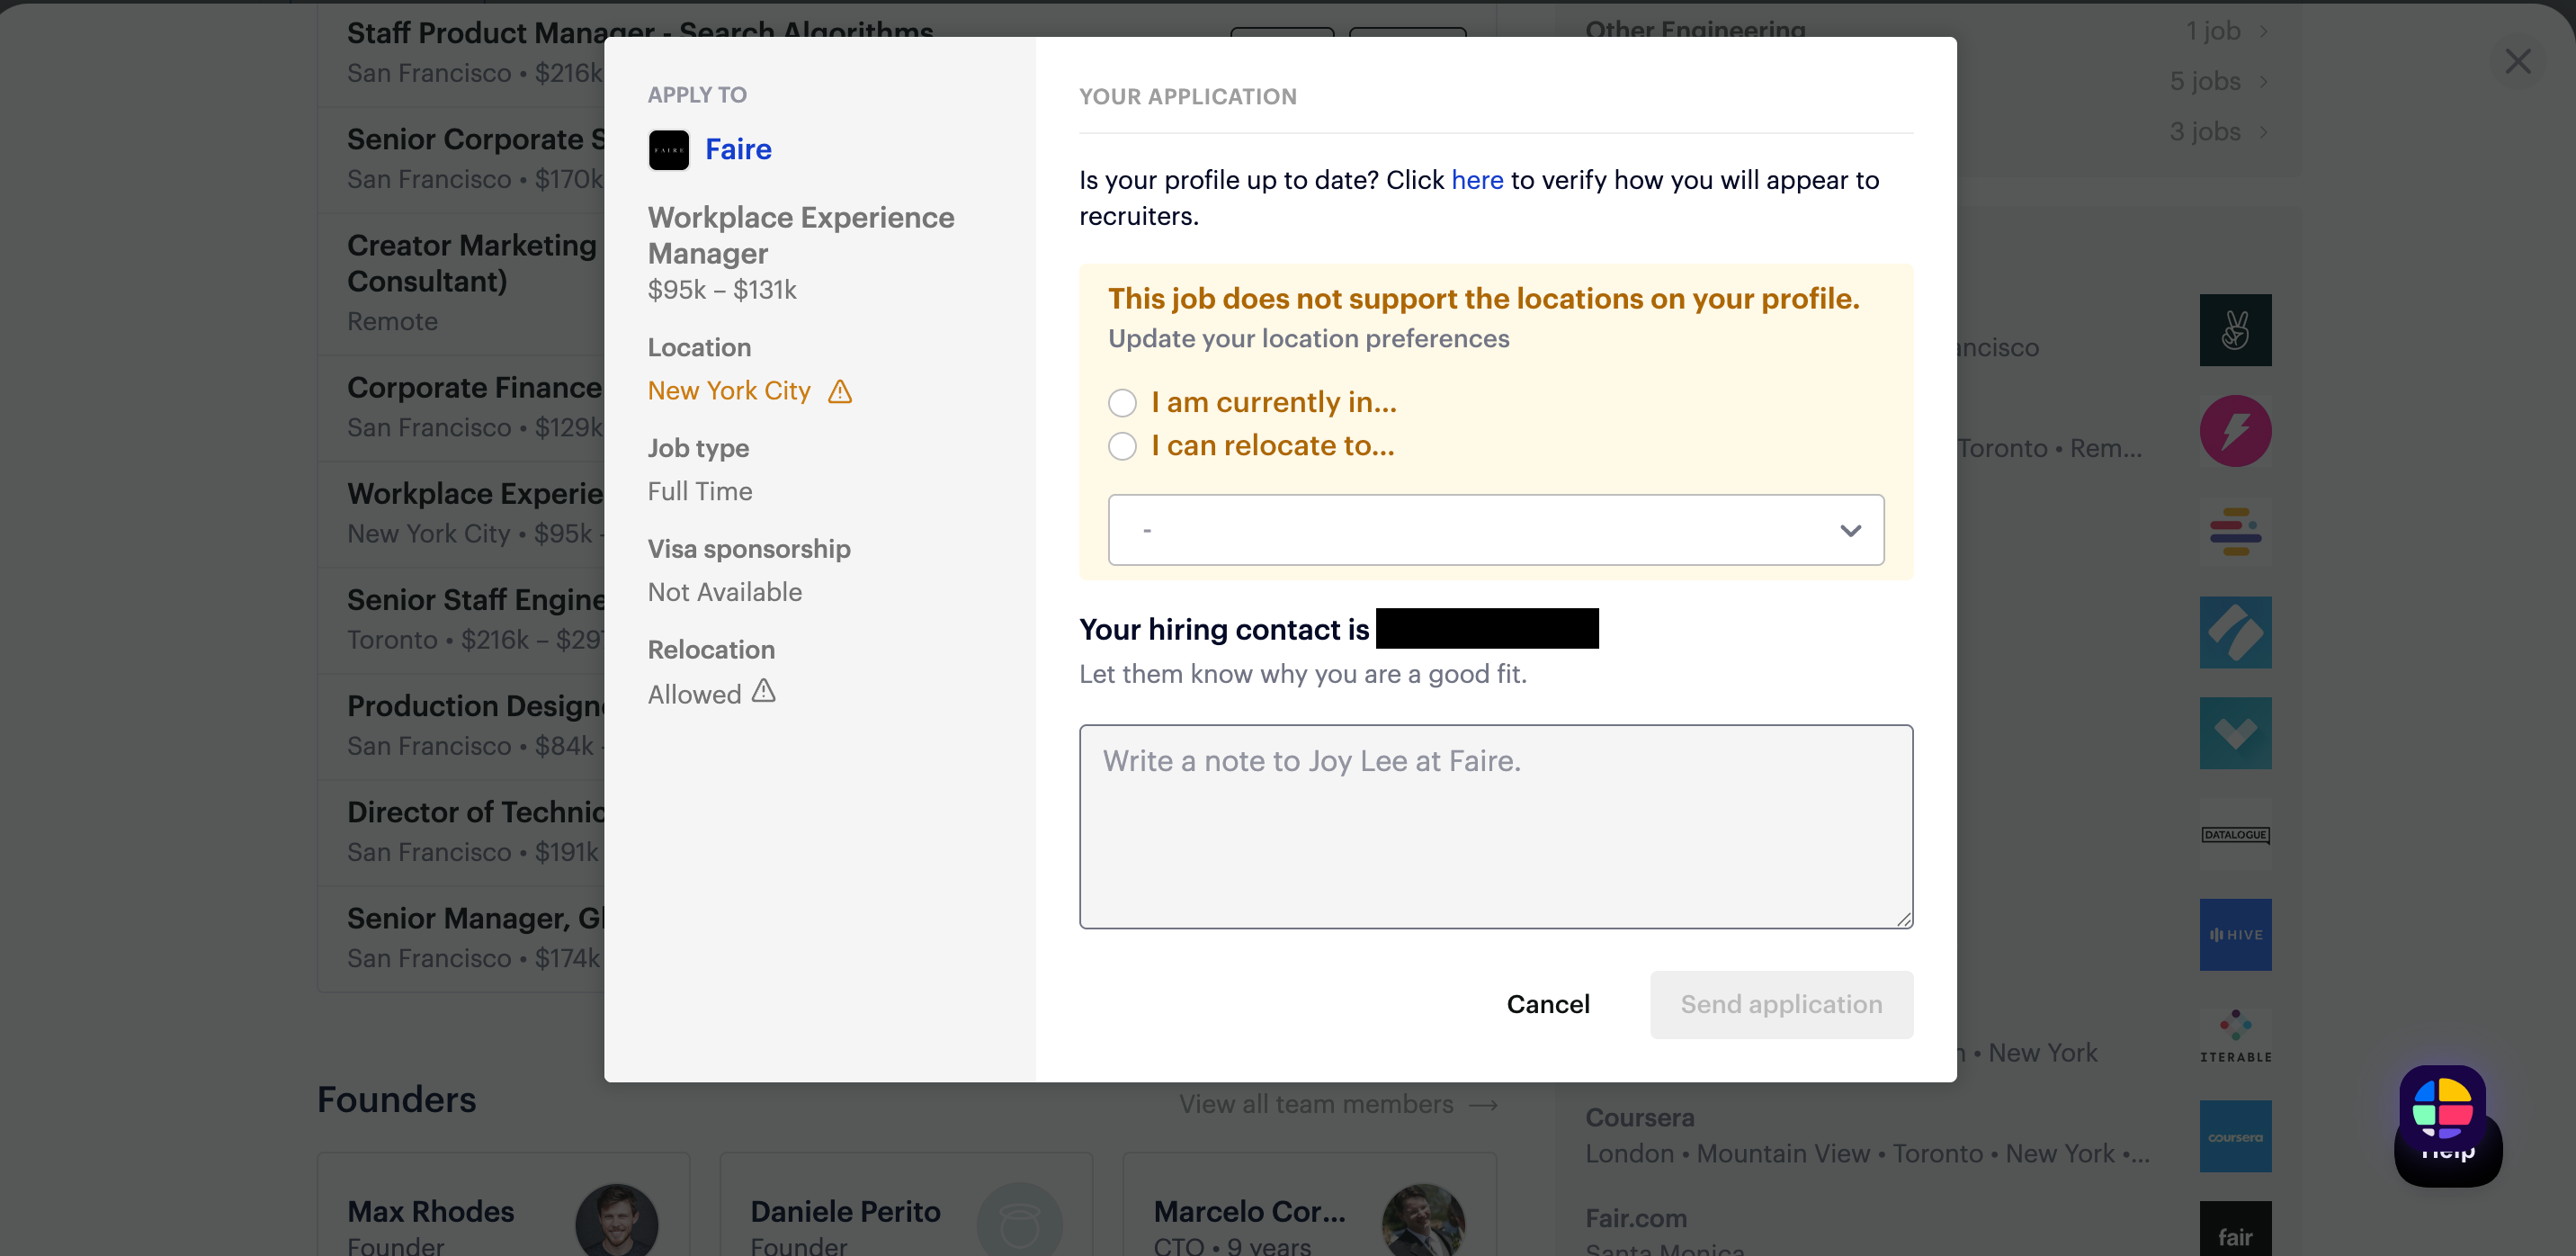Viewport: 2576px width, 1256px height.
Task: Expand the 5 jobs category chevron
Action: pyautogui.click(x=2263, y=81)
